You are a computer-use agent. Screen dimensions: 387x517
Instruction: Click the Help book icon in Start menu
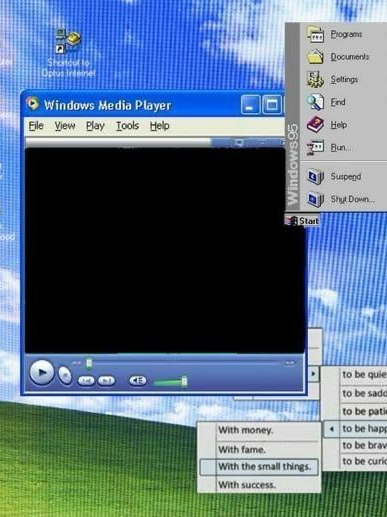(315, 125)
